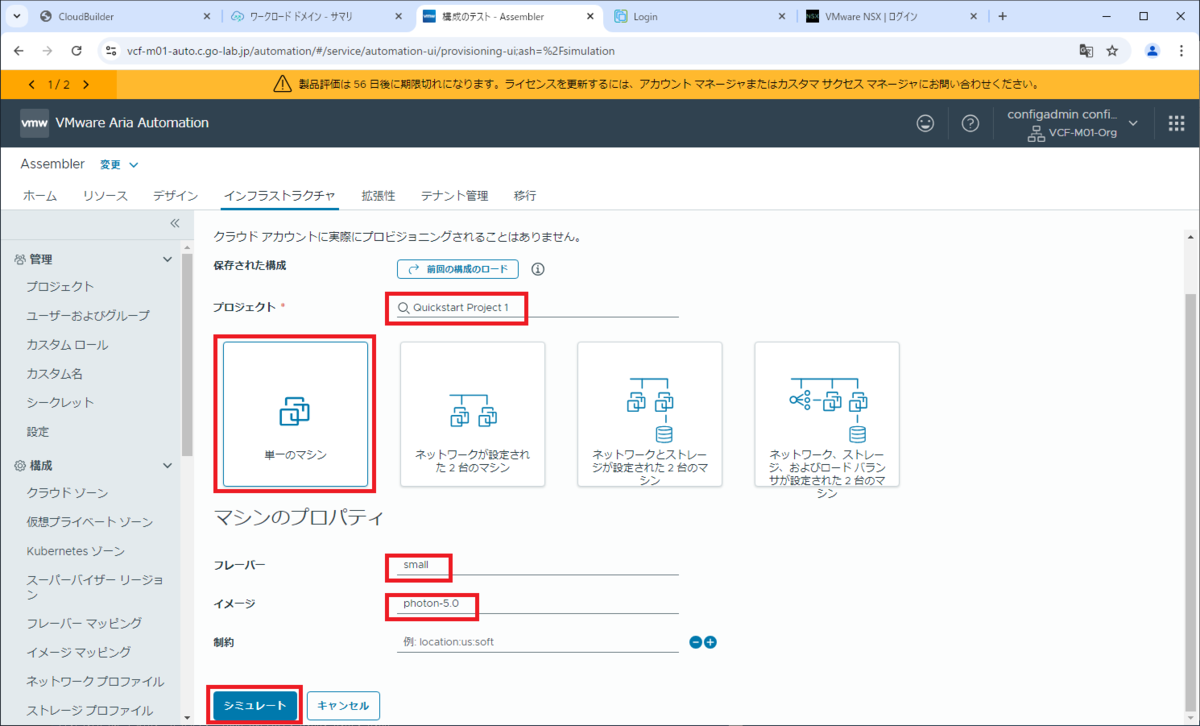Open Kubernetes ゾーン in the sidebar

click(x=75, y=551)
